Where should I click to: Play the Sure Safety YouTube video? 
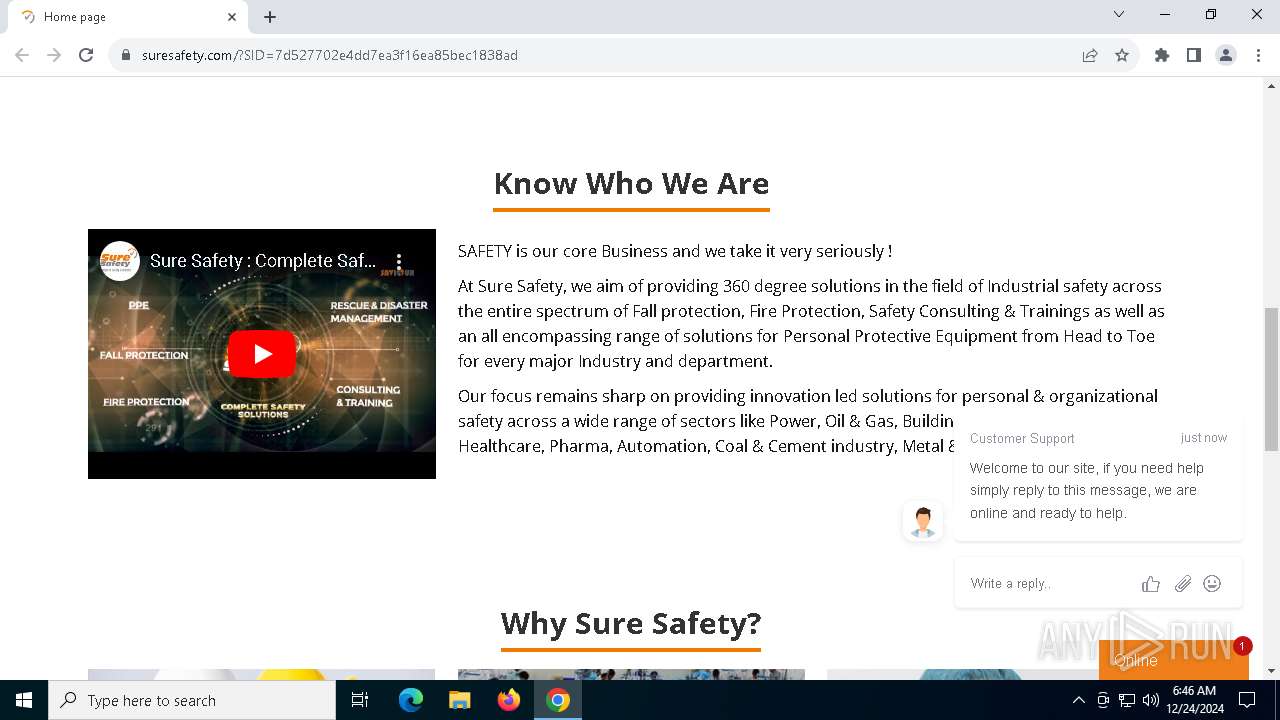click(x=262, y=354)
